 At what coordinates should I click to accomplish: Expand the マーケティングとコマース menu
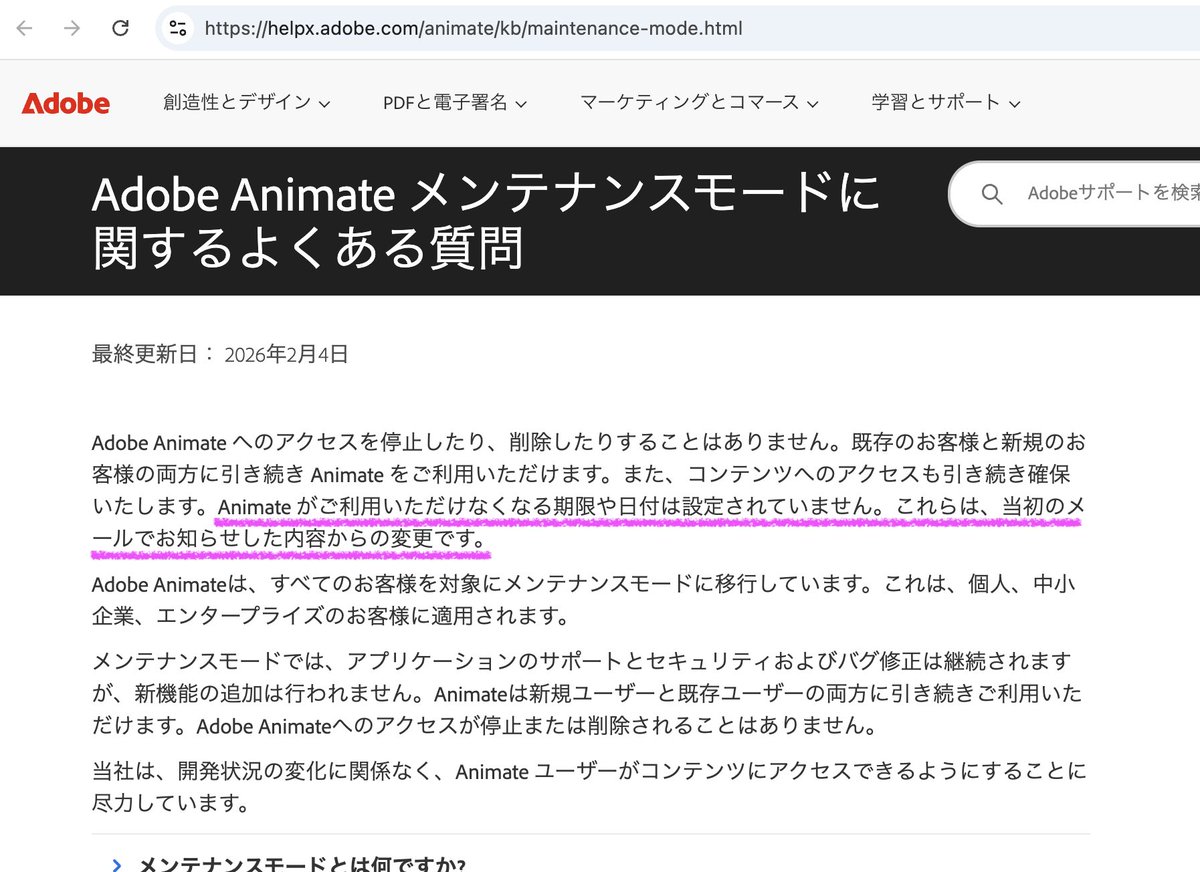700,102
